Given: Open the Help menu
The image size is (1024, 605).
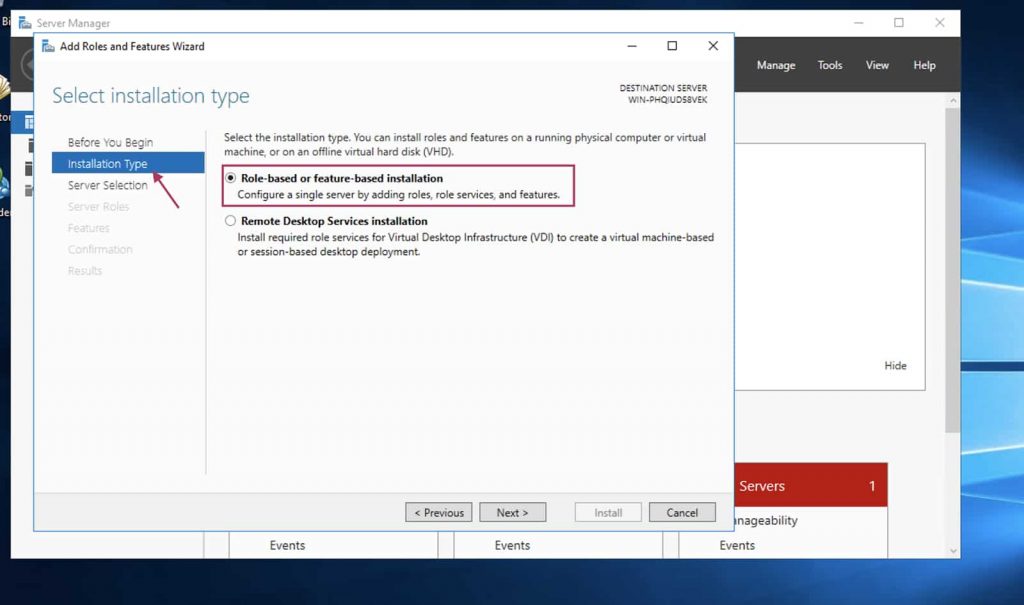Looking at the screenshot, I should click(x=924, y=65).
